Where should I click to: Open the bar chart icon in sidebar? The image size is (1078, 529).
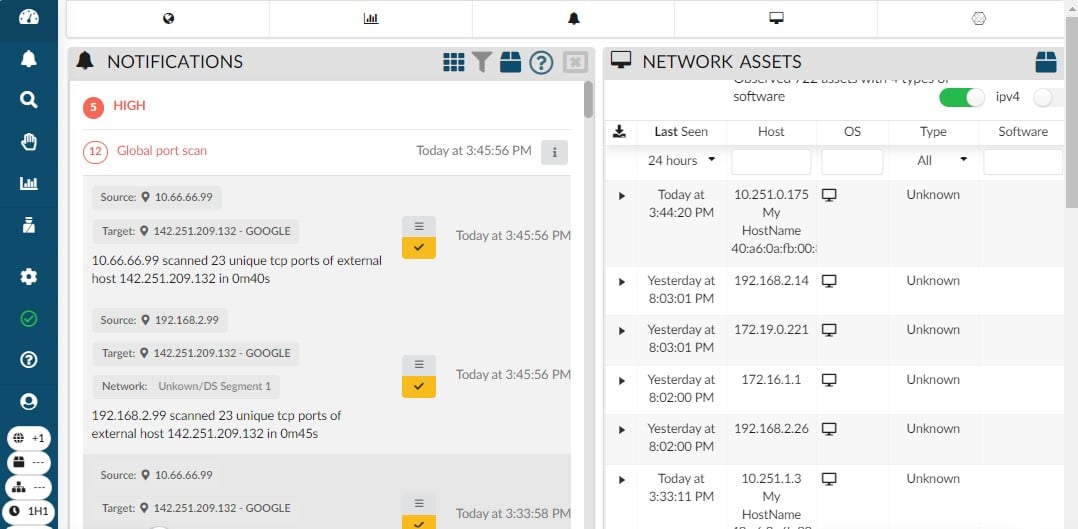tap(28, 184)
